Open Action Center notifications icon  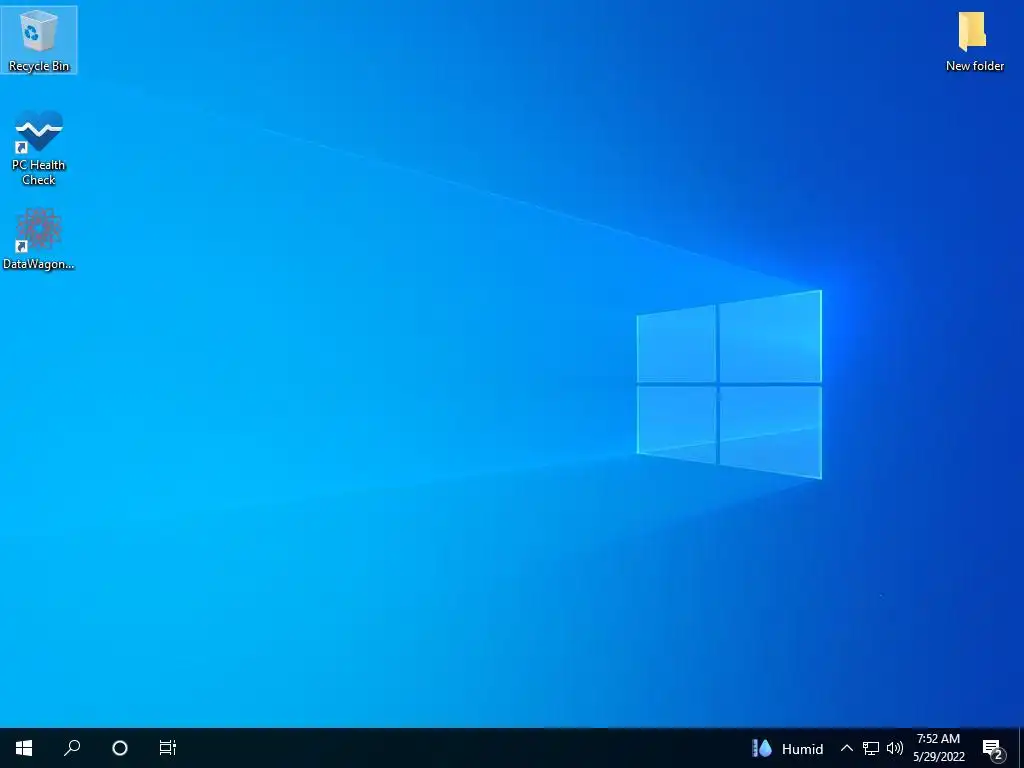pos(993,748)
